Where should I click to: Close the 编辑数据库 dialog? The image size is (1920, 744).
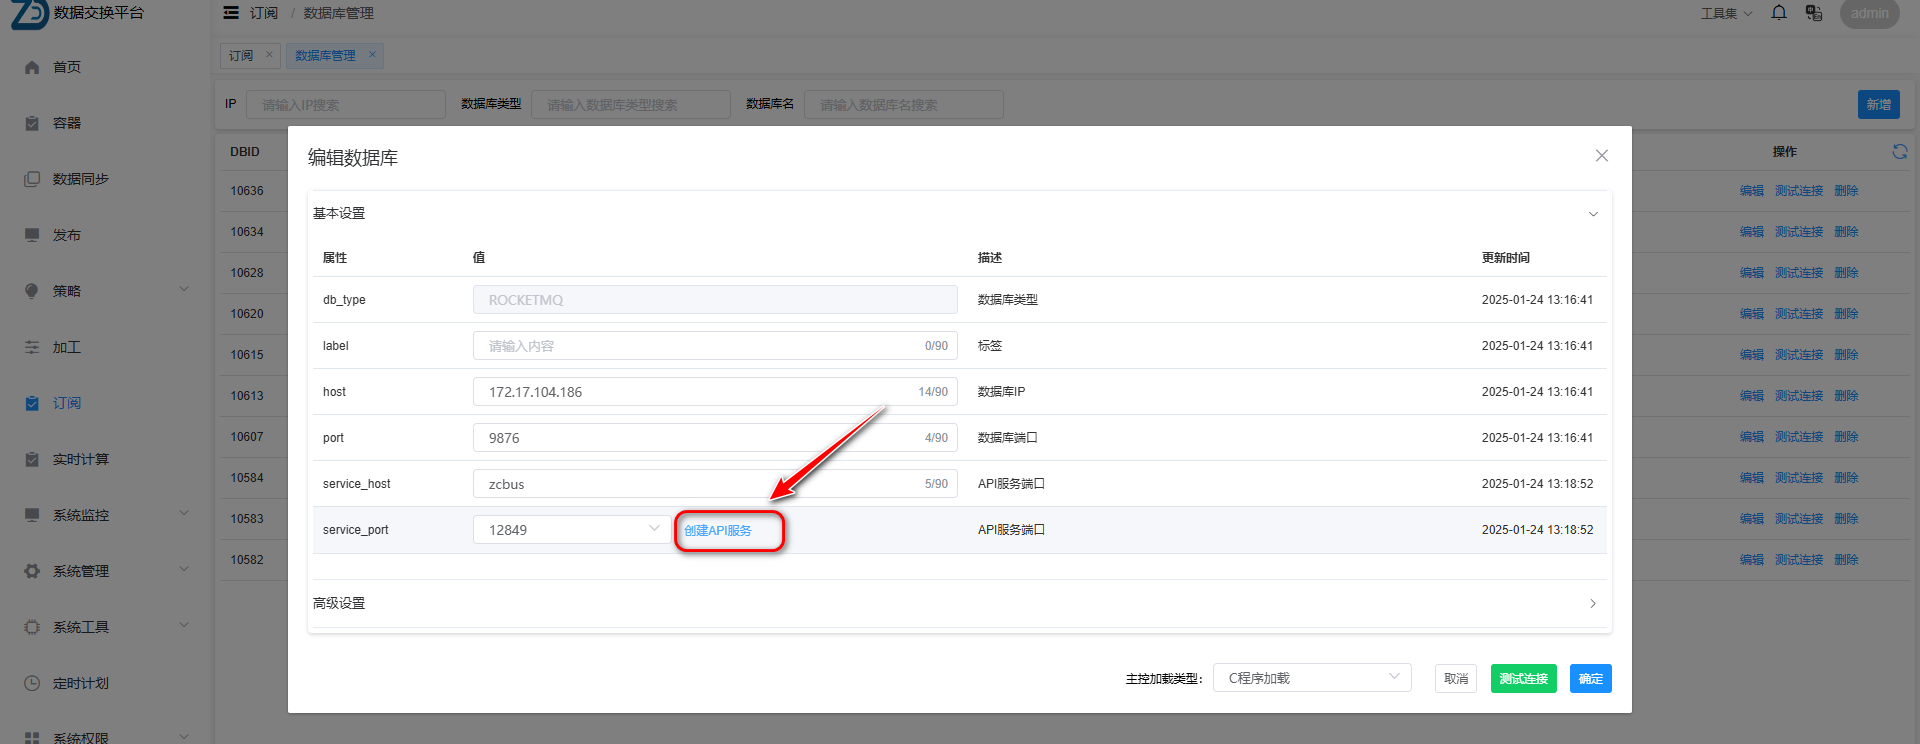[1601, 156]
